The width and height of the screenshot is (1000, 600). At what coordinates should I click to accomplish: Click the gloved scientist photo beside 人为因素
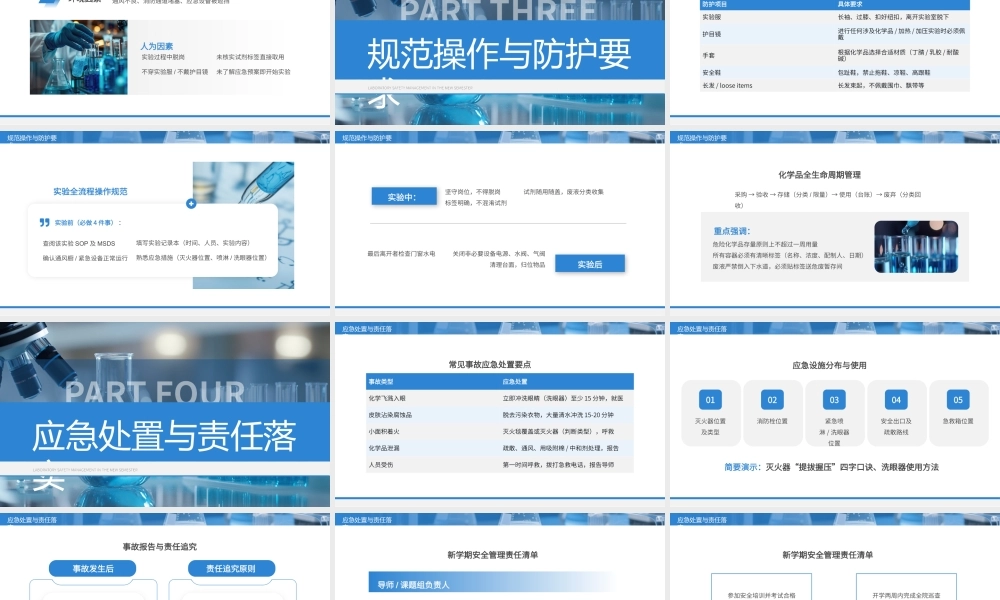tap(78, 57)
